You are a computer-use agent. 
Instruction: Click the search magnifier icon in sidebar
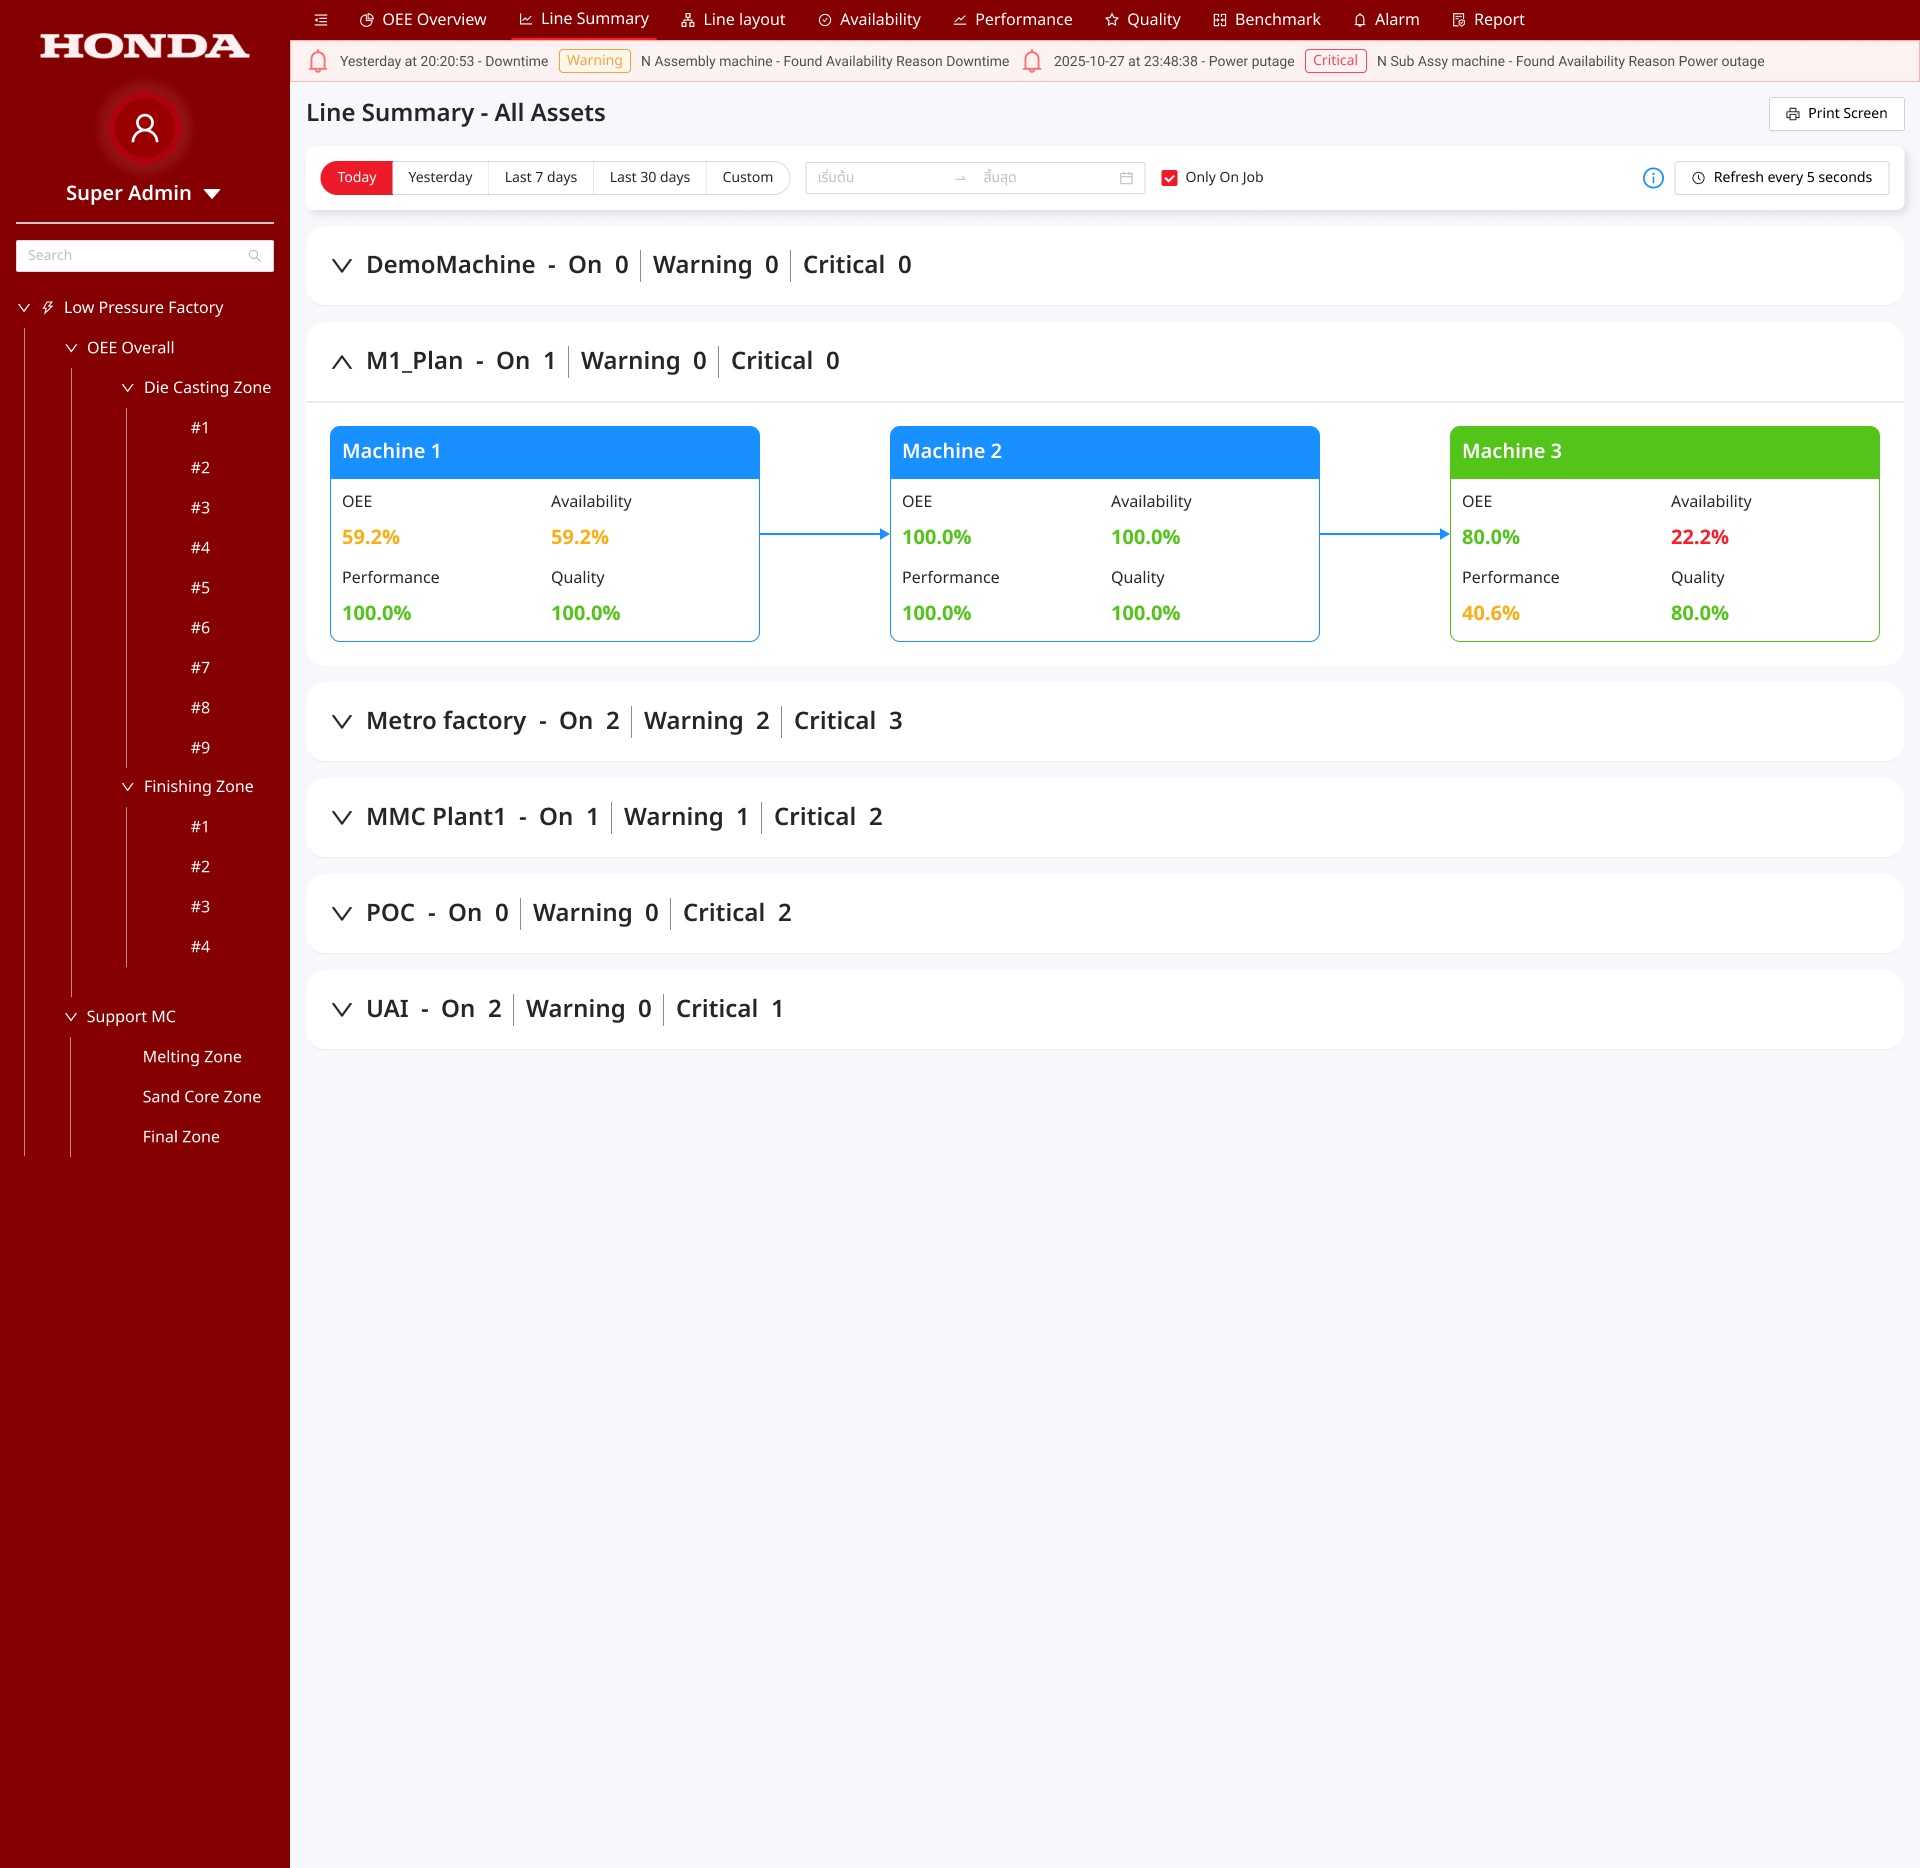pos(255,256)
